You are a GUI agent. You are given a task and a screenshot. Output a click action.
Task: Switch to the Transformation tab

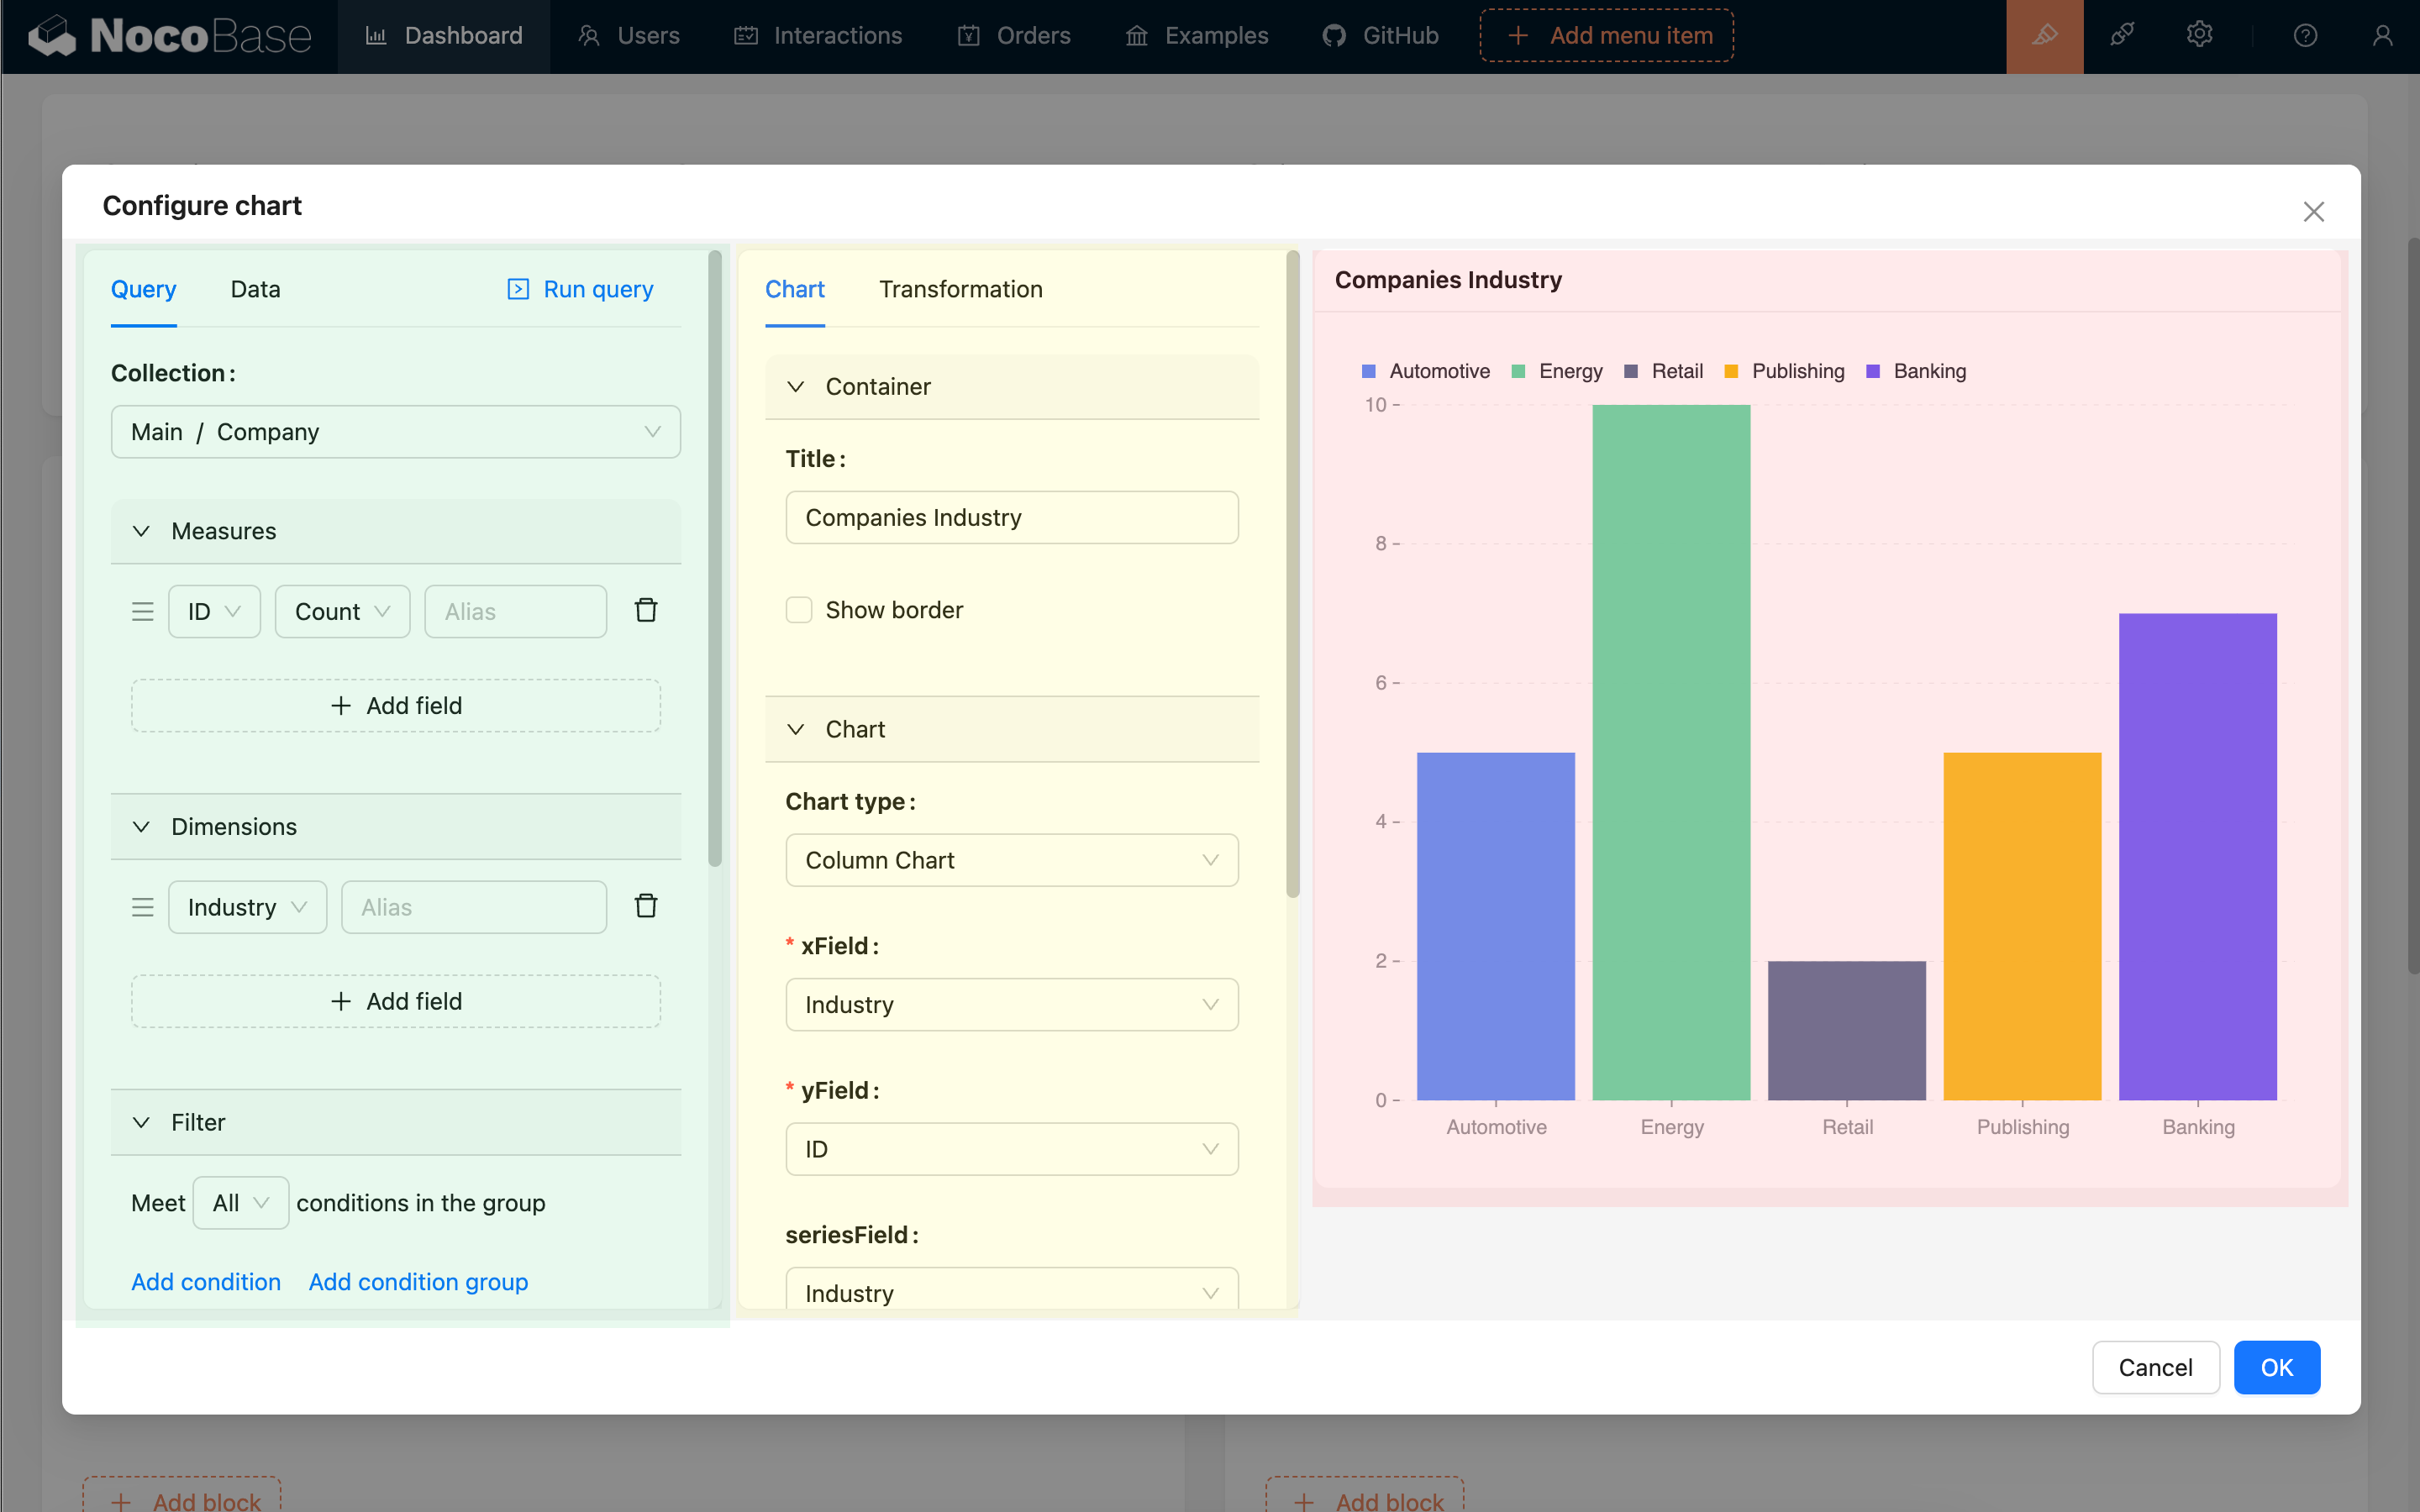pos(960,289)
